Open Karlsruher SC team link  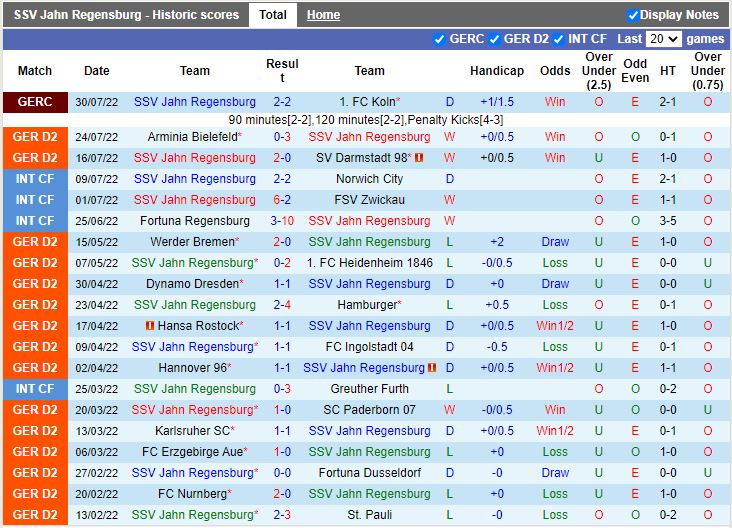click(192, 431)
